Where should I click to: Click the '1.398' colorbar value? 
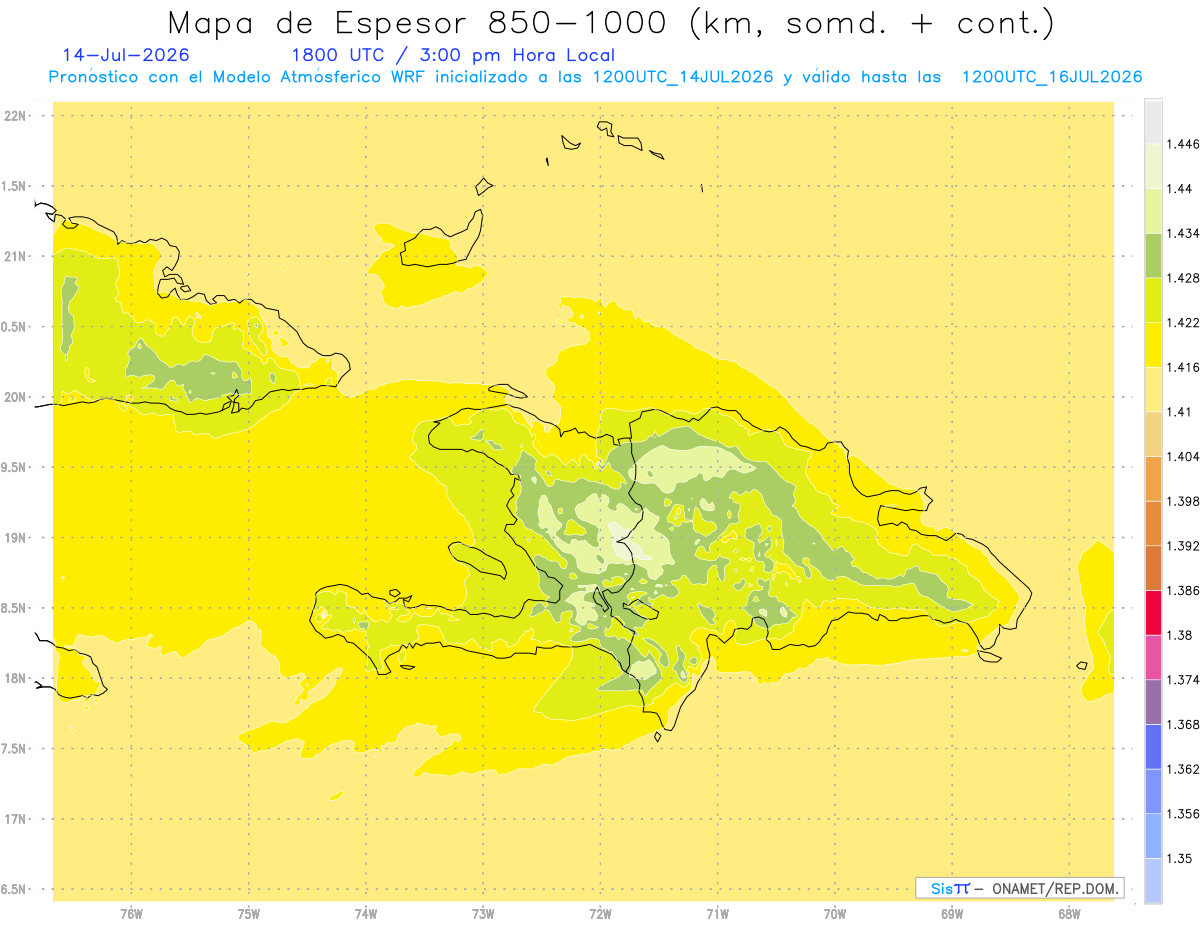[1182, 501]
